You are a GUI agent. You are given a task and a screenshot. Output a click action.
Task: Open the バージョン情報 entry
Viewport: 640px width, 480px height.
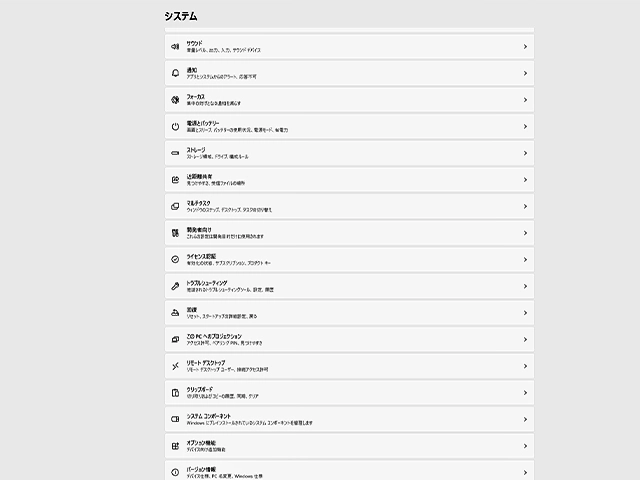point(349,471)
